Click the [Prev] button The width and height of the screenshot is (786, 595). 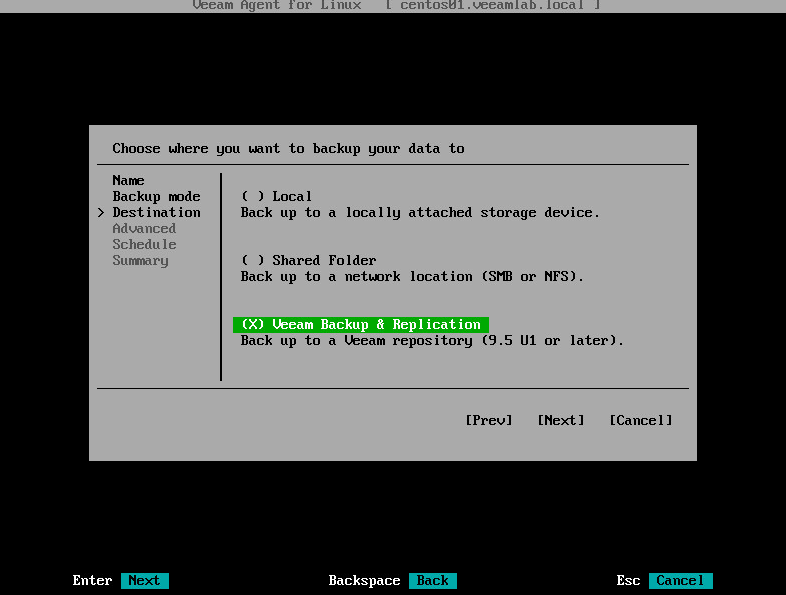(x=489, y=420)
